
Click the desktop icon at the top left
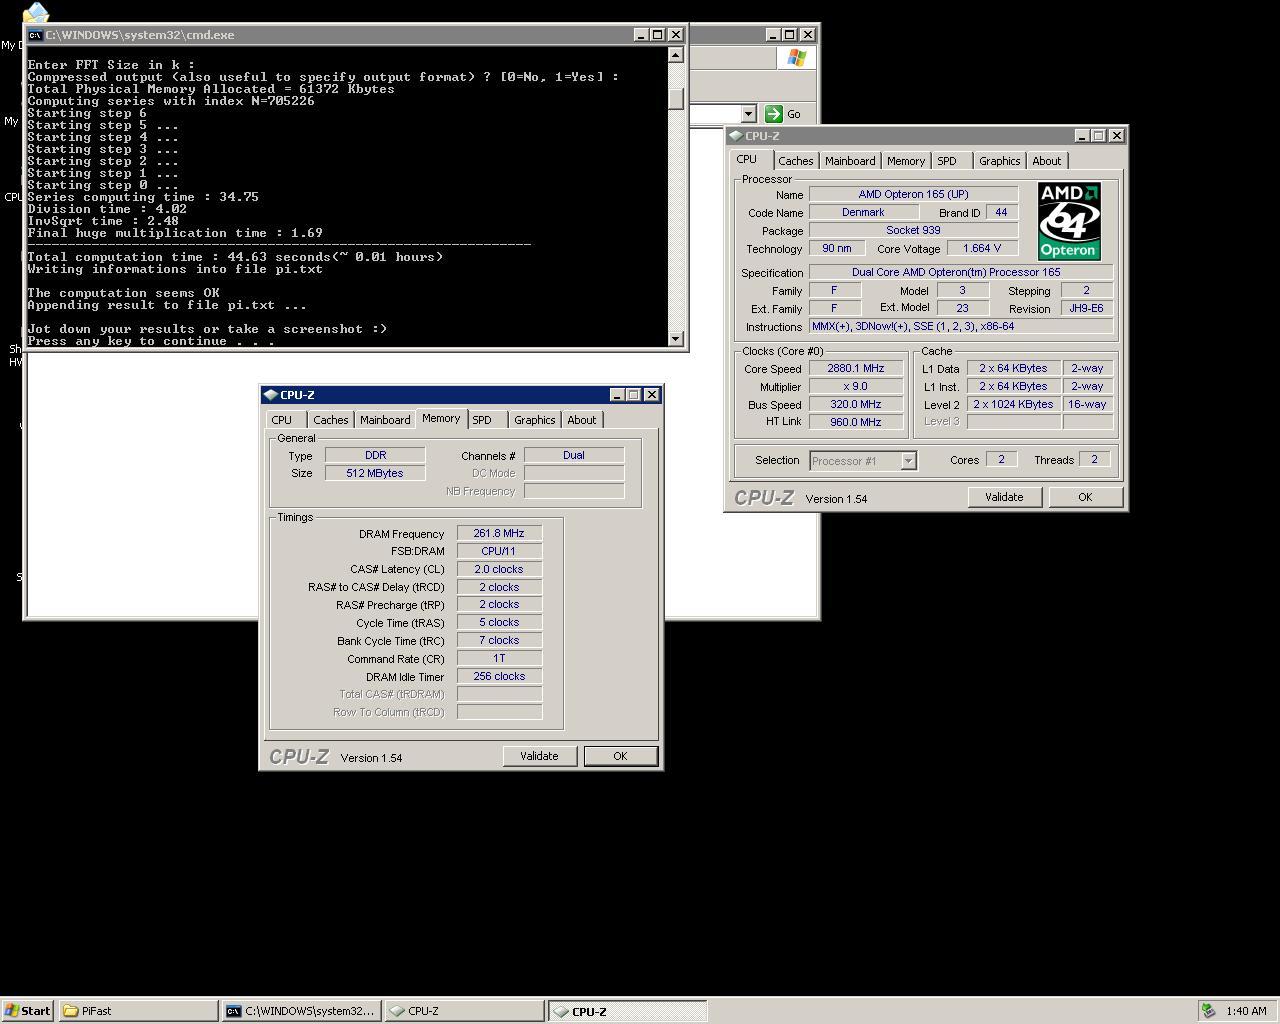tap(36, 13)
